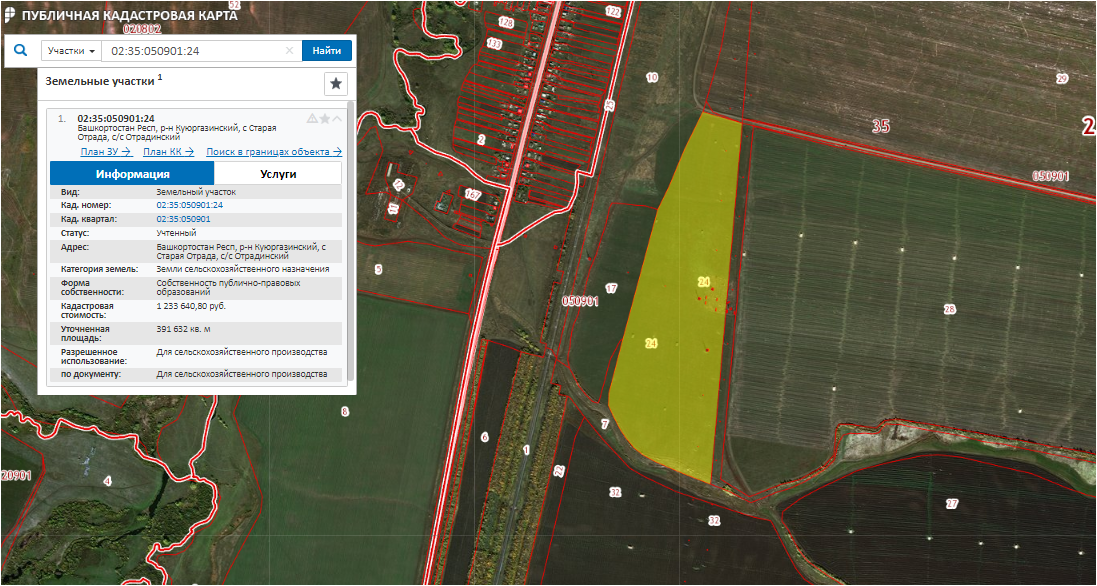Click the warning triangle icon in the result
The height and width of the screenshot is (586, 1097).
[312, 118]
